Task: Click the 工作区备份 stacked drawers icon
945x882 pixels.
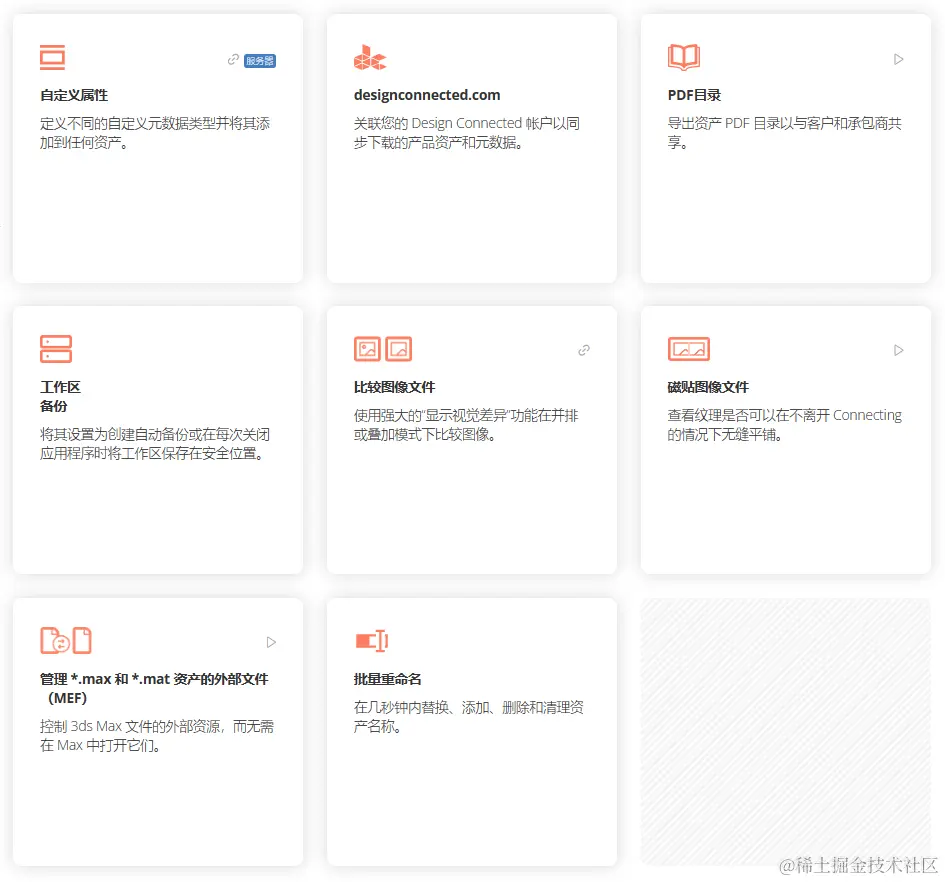Action: point(56,348)
